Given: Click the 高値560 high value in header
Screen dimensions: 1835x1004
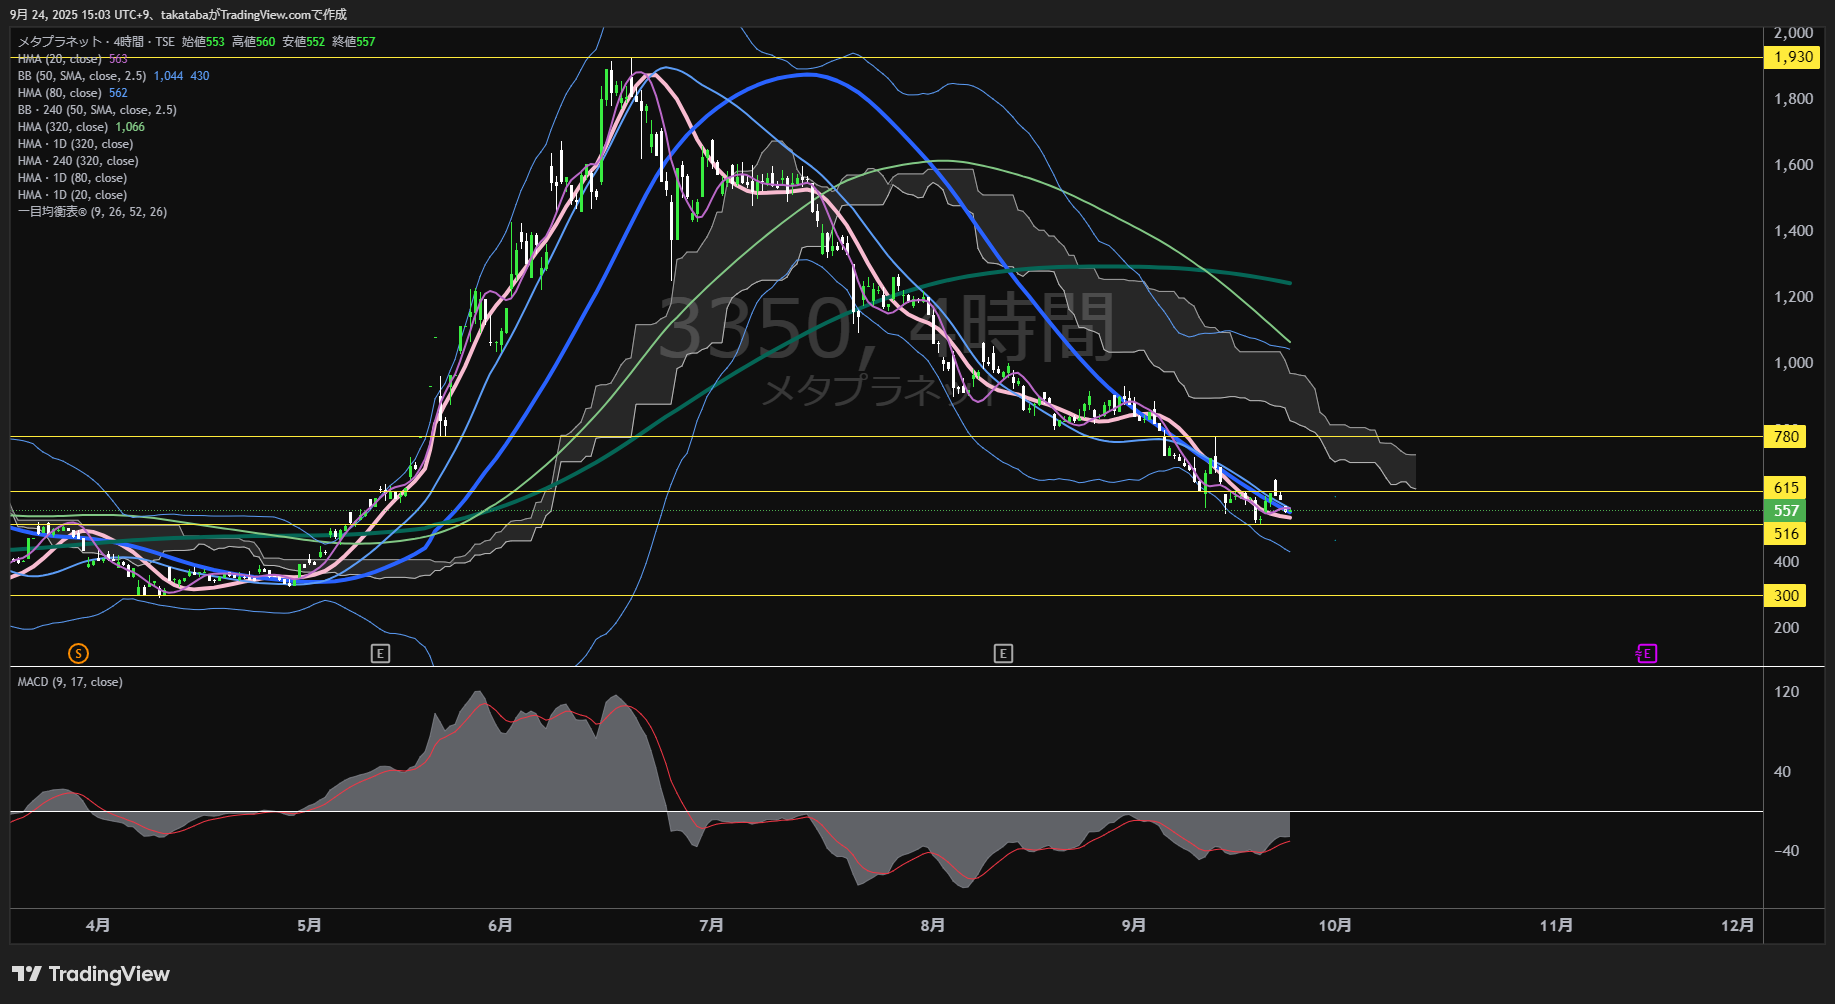Looking at the screenshot, I should point(253,41).
